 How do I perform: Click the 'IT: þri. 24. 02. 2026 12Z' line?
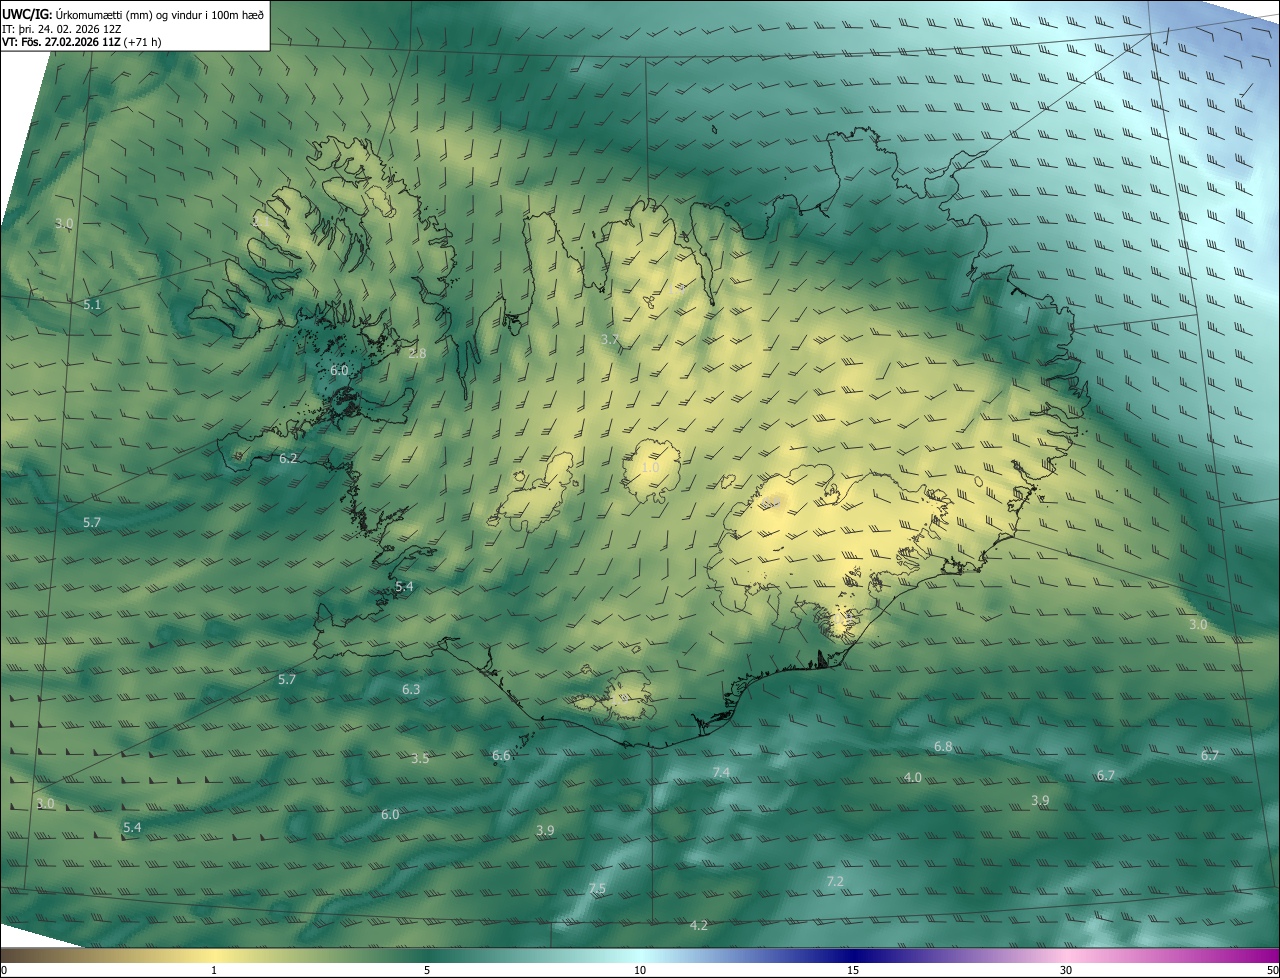(x=62, y=29)
